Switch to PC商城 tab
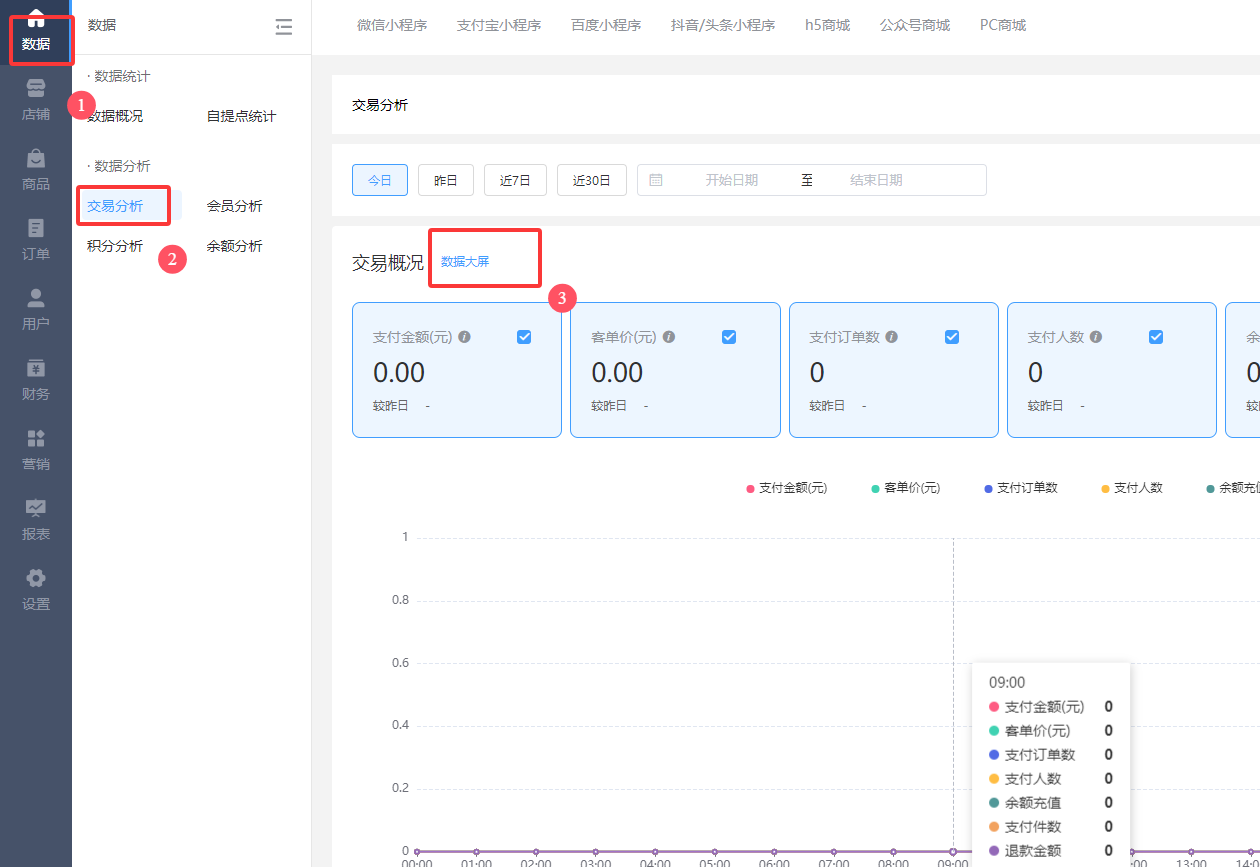This screenshot has height=867, width=1260. coord(1003,25)
